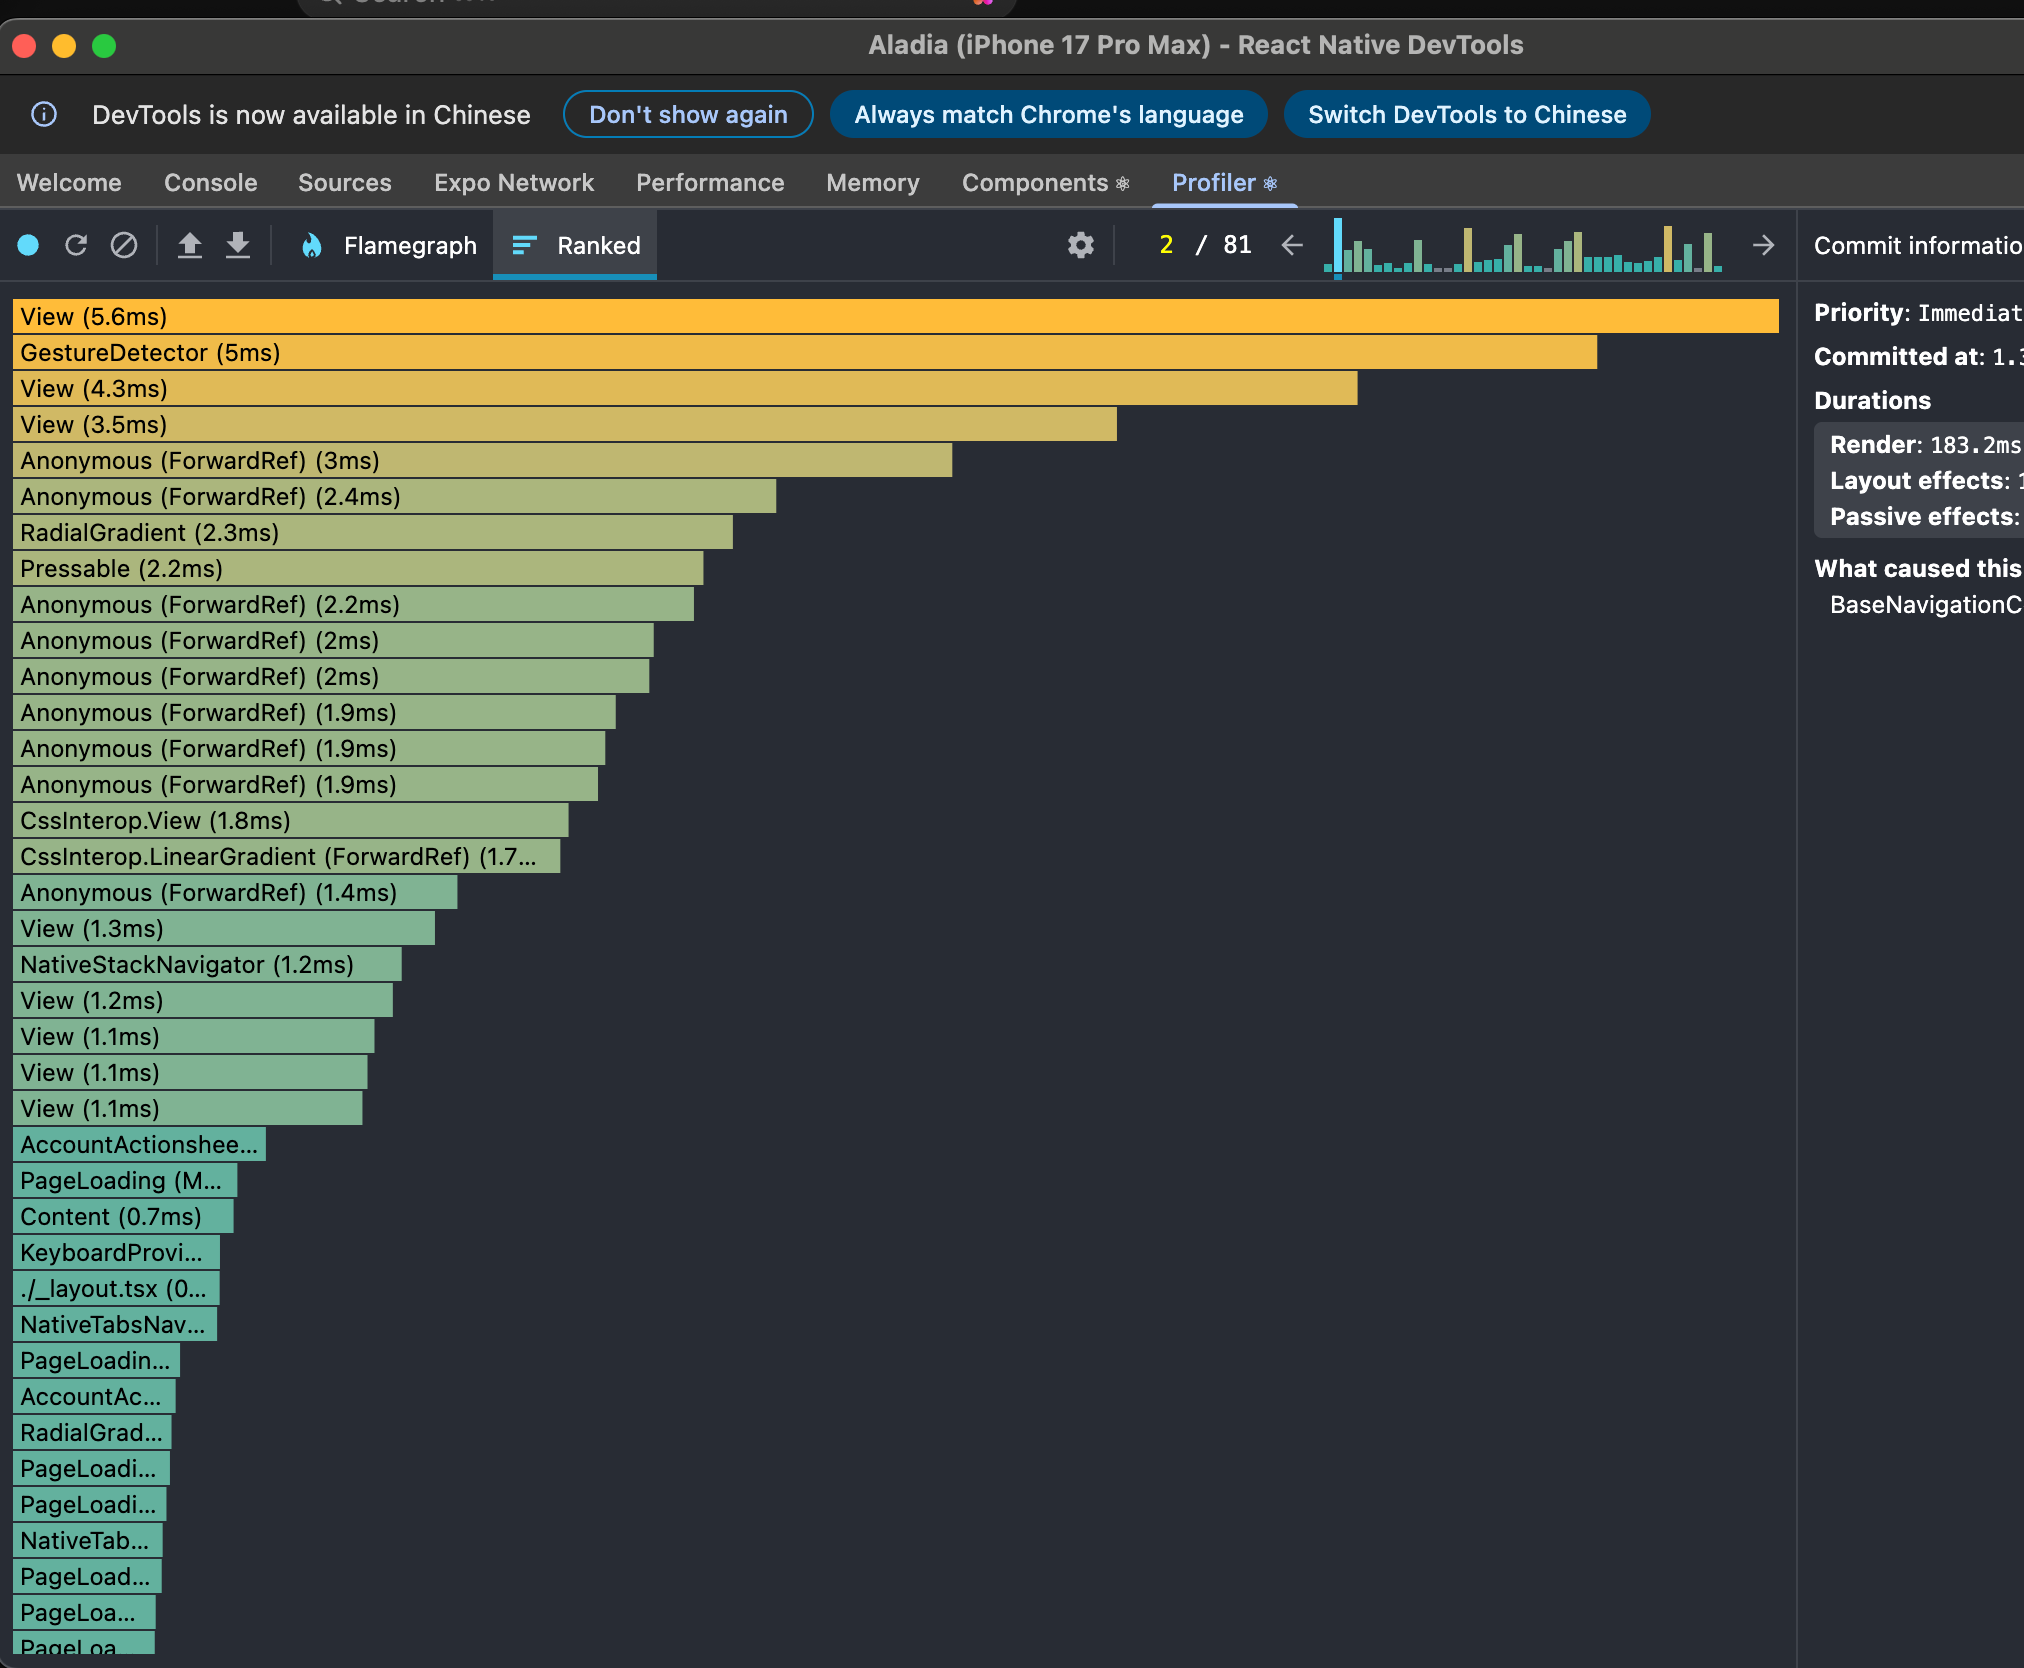The image size is (2024, 1668).
Task: Select the Ranked chart tab
Action: tap(575, 245)
